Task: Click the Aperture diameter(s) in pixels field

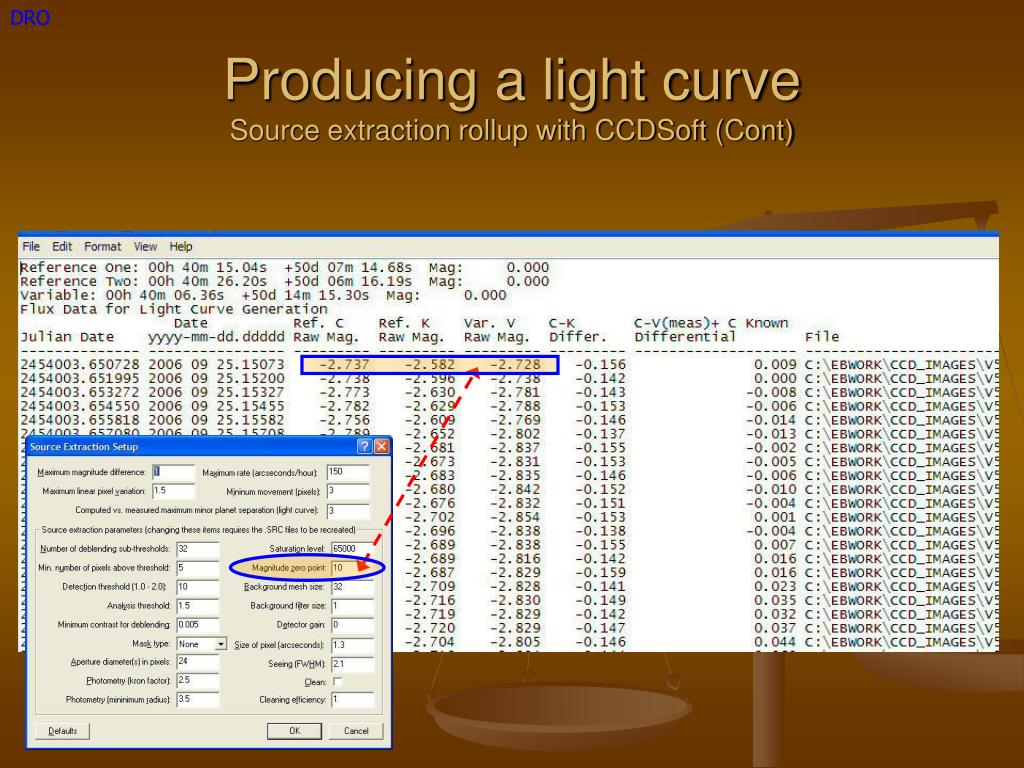Action: 198,662
